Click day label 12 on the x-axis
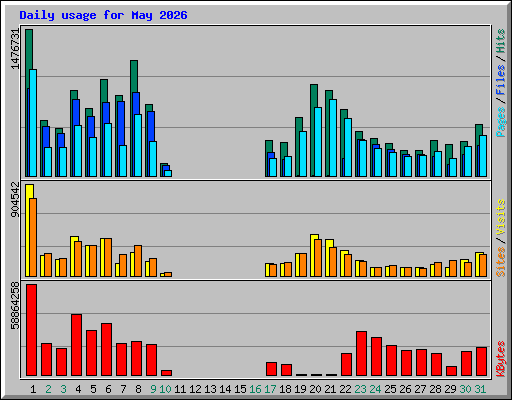The image size is (512, 400). pyautogui.click(x=195, y=389)
